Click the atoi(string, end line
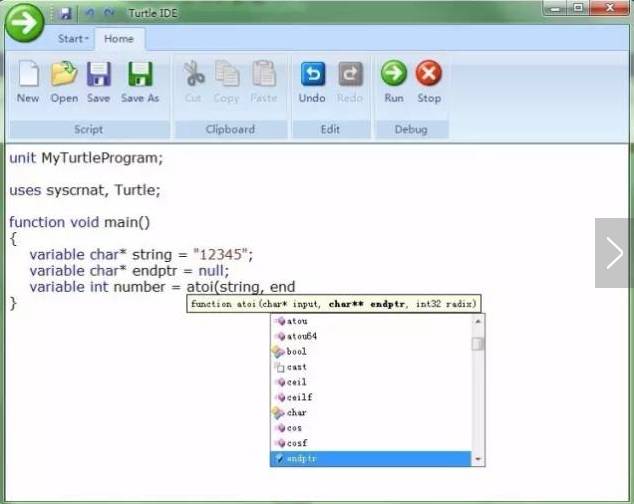 [x=162, y=287]
